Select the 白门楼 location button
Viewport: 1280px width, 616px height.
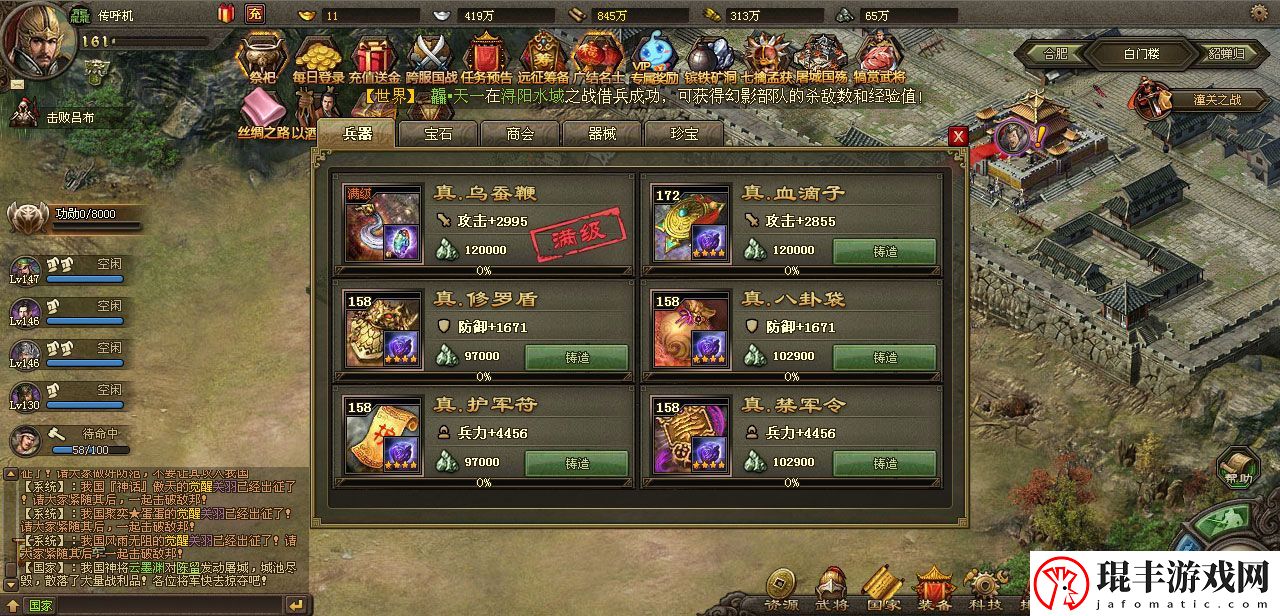(1139, 54)
